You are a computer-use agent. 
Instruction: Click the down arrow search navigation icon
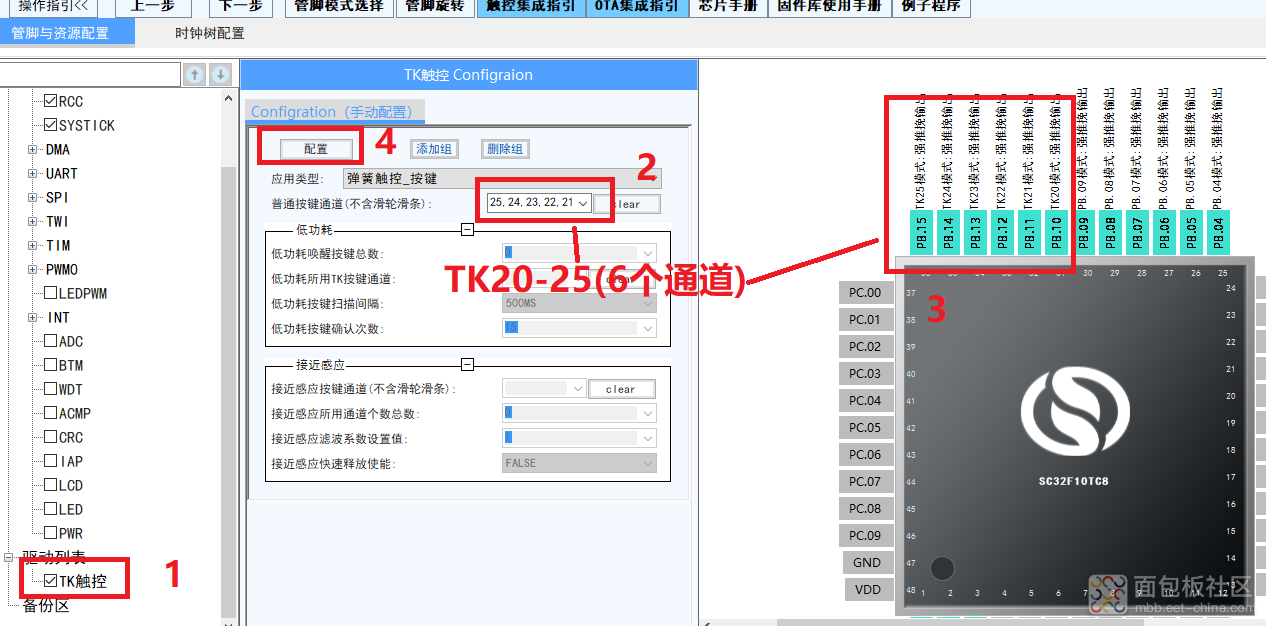pyautogui.click(x=221, y=75)
